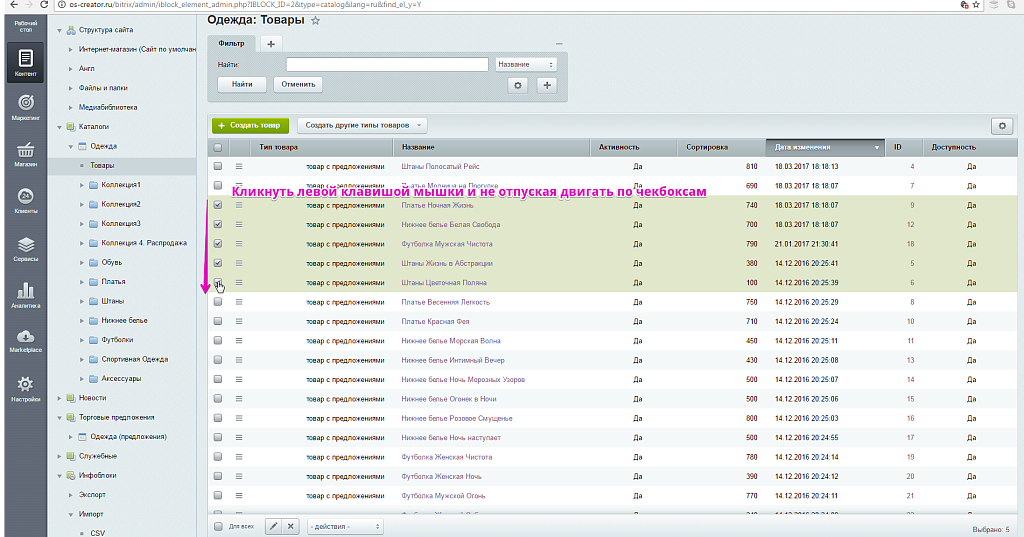Check the box for Платье Весенняя Легкость

[218, 302]
